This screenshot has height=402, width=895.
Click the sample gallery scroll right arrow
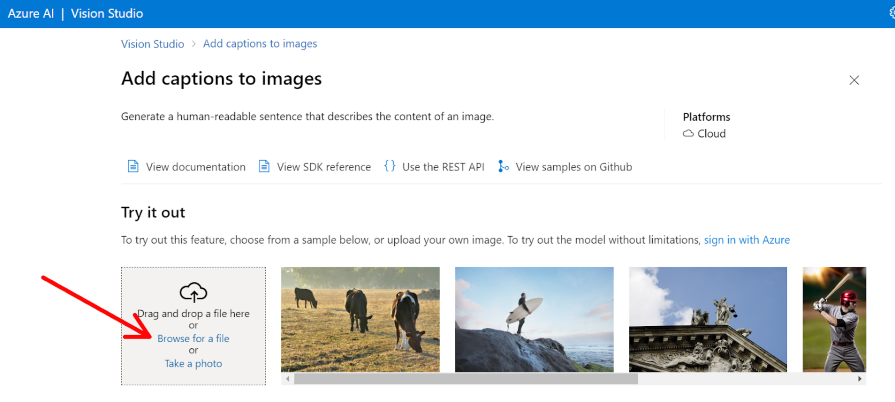coord(860,380)
